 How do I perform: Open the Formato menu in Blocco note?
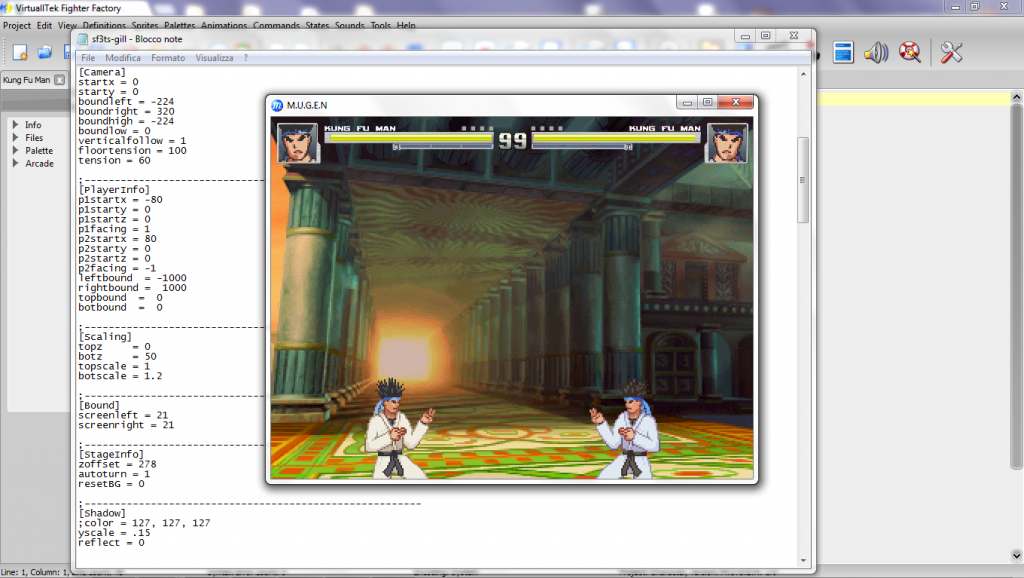pos(168,58)
